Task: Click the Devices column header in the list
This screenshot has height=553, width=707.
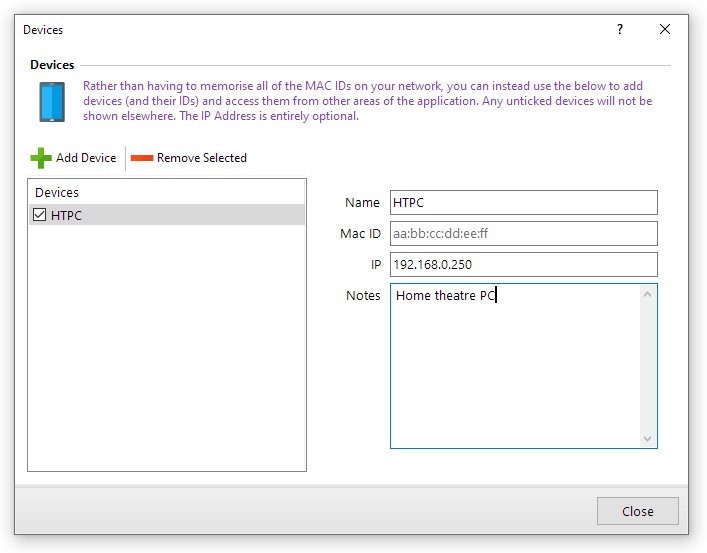Action: 57,192
